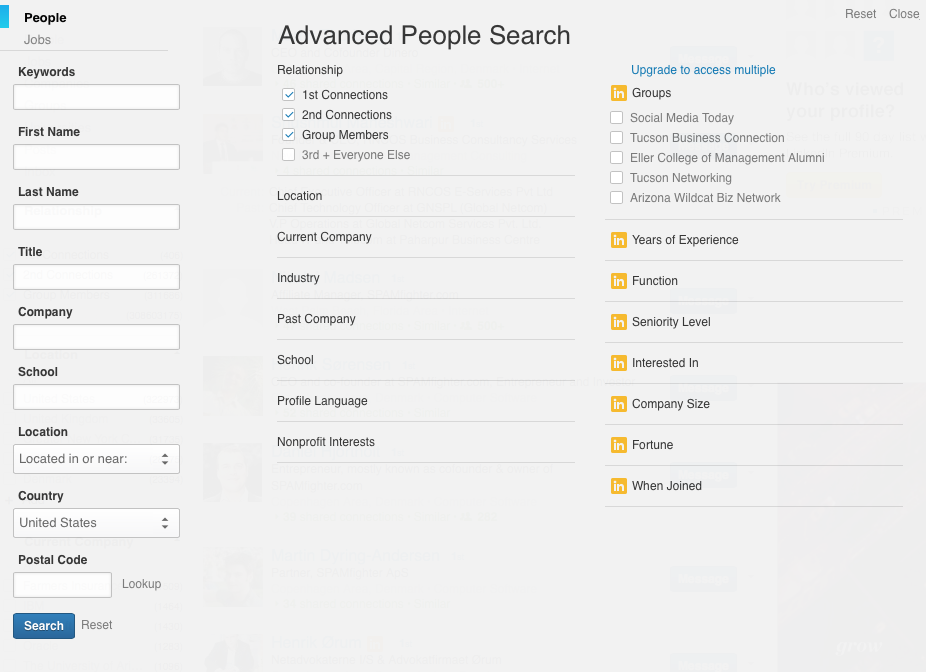Screen dimensions: 926x672
Task: Uncheck the 1st Connections checkbox
Action: point(289,95)
